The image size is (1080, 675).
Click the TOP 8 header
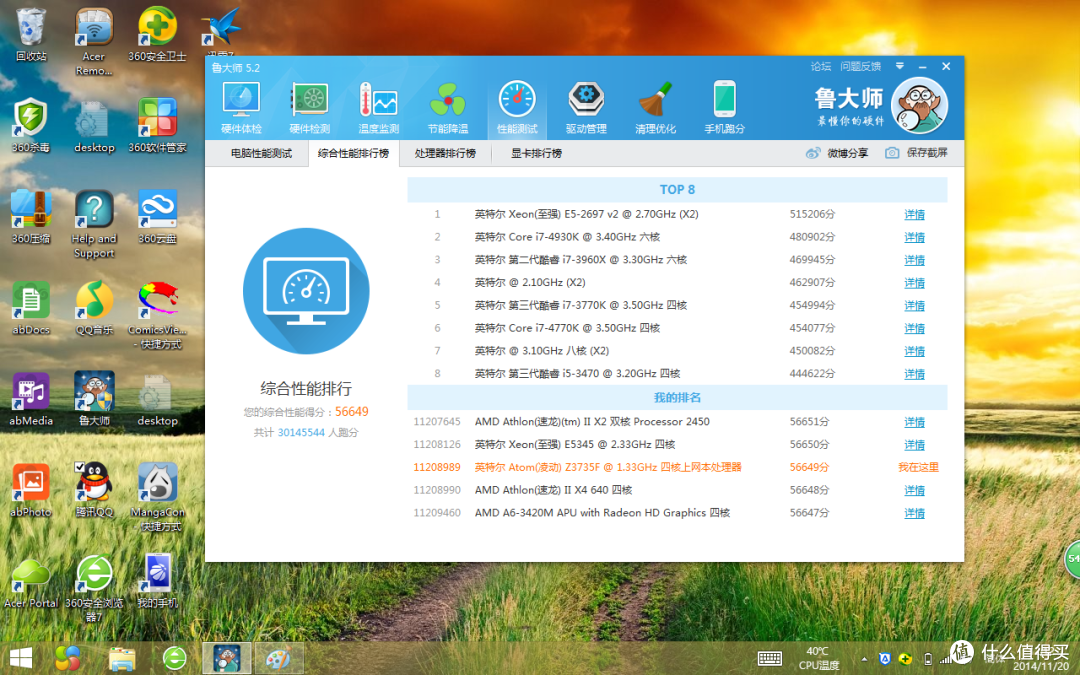pos(677,189)
